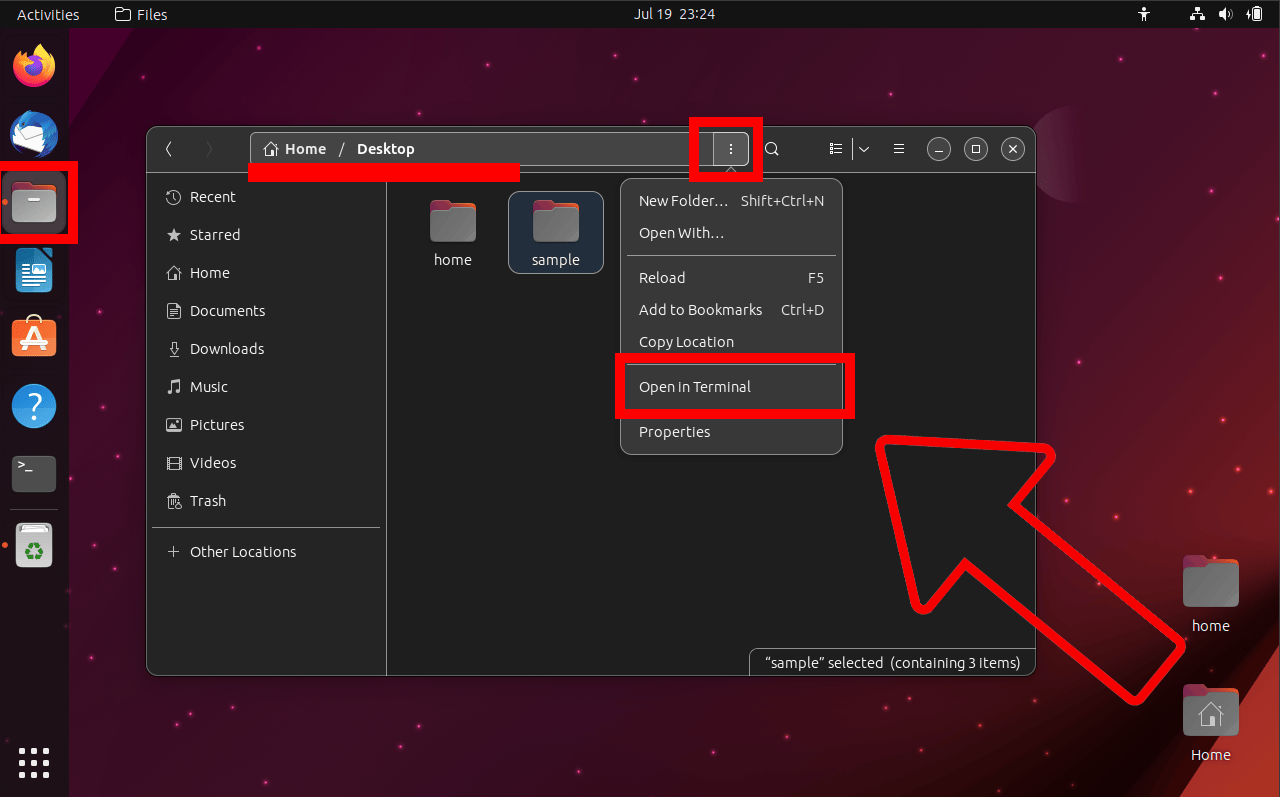
Task: Switch to list view in the toolbar
Action: click(835, 148)
